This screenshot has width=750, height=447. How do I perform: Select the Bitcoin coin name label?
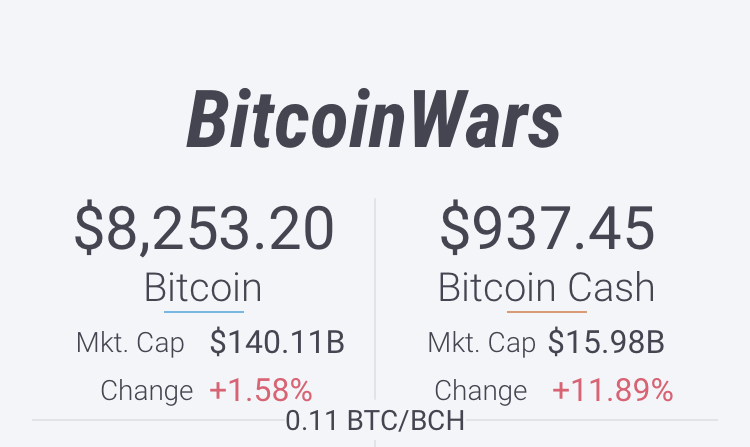203,288
